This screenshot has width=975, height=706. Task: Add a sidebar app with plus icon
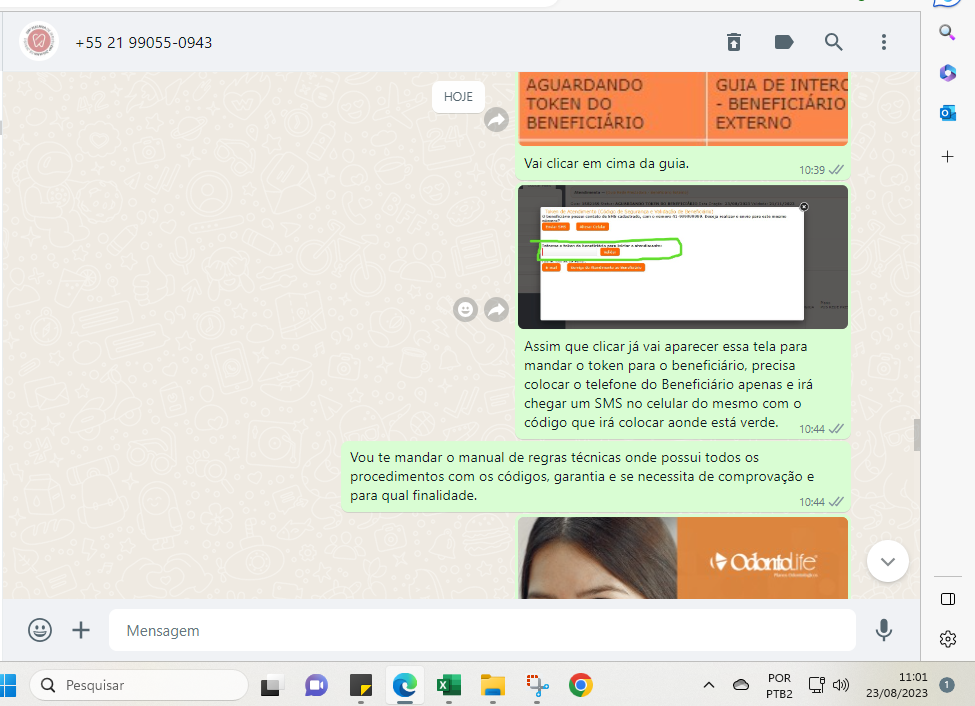click(x=947, y=157)
